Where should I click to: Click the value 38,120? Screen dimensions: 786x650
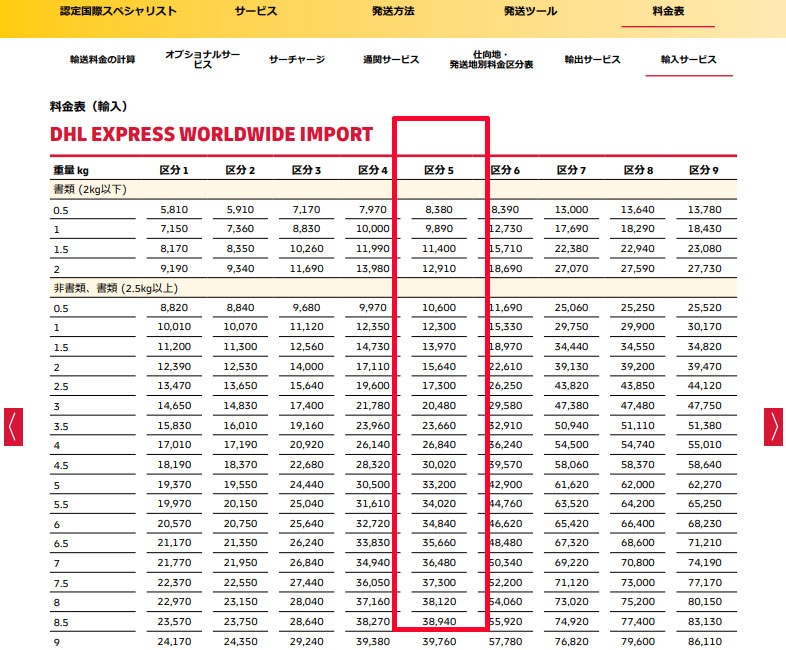pyautogui.click(x=439, y=602)
